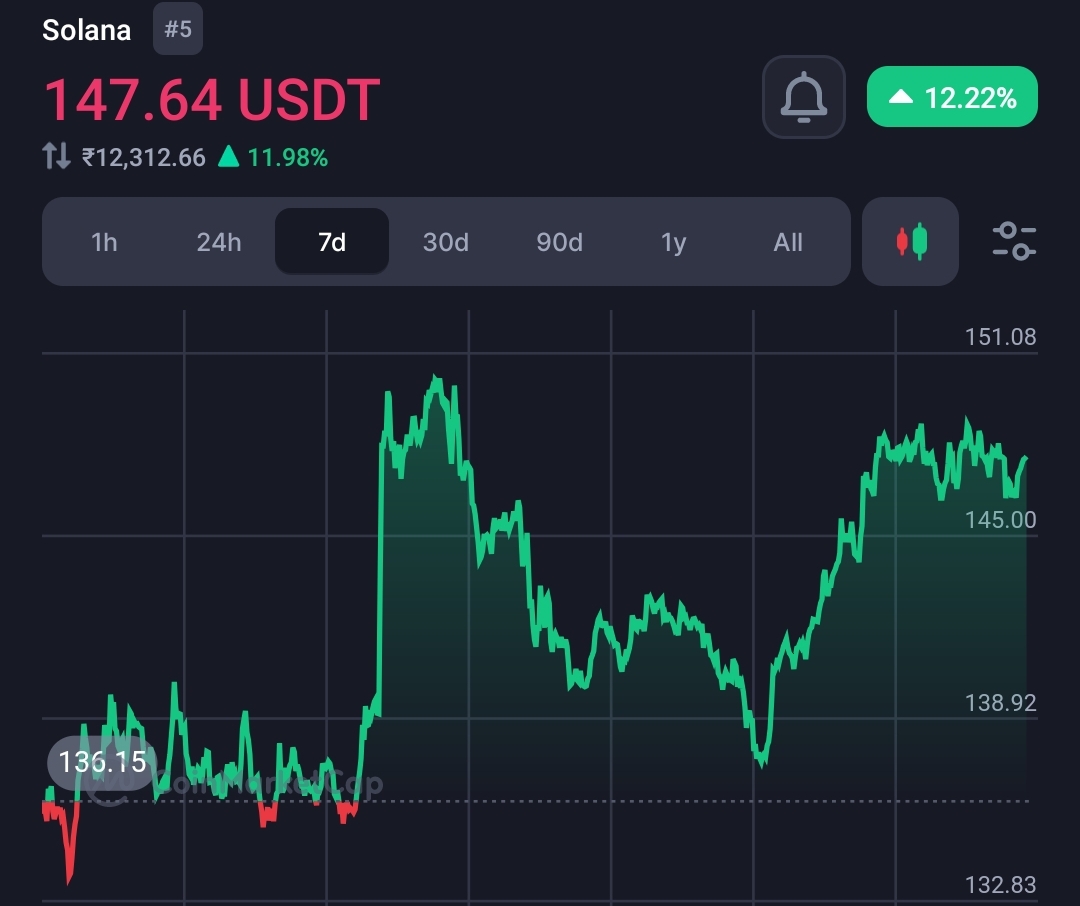
Task: Select the All time range
Action: tap(787, 242)
